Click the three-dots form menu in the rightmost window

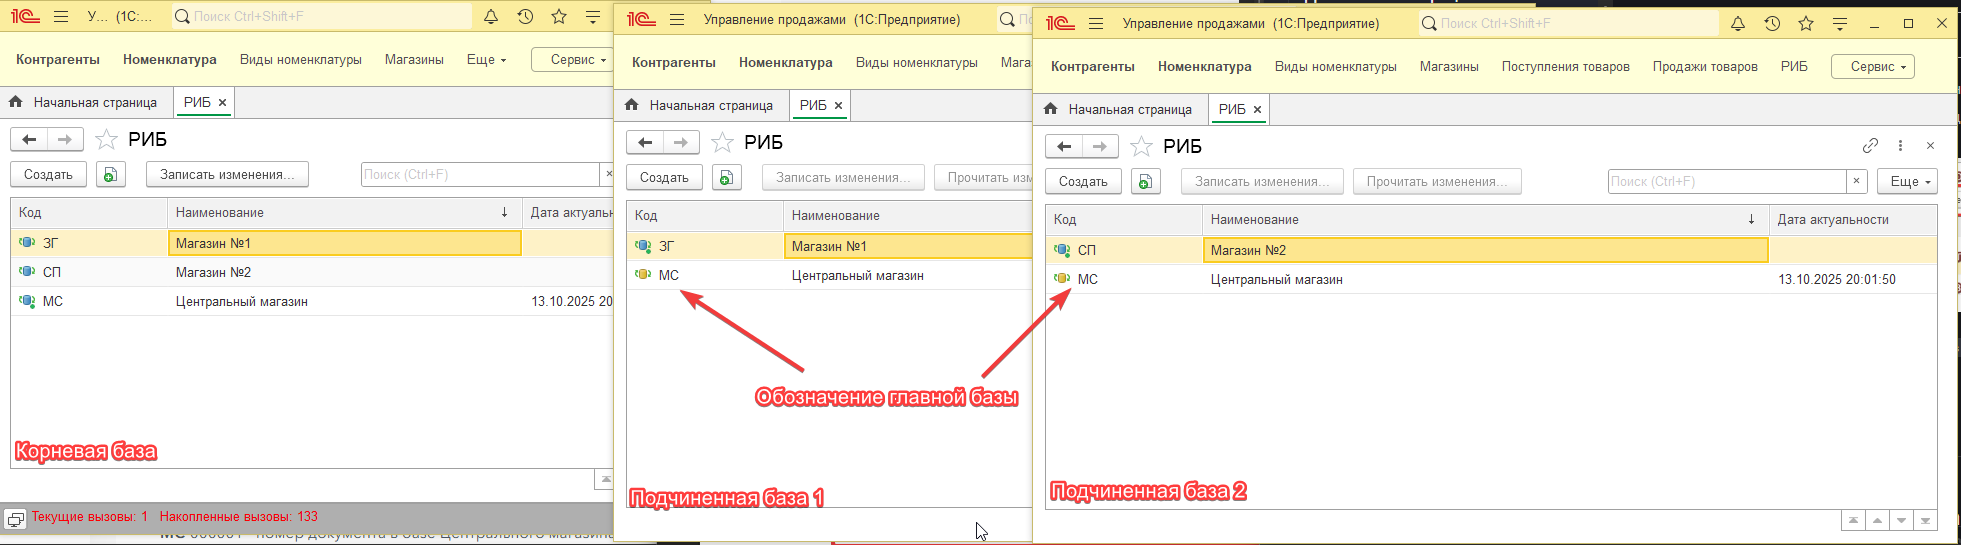pos(1900,146)
